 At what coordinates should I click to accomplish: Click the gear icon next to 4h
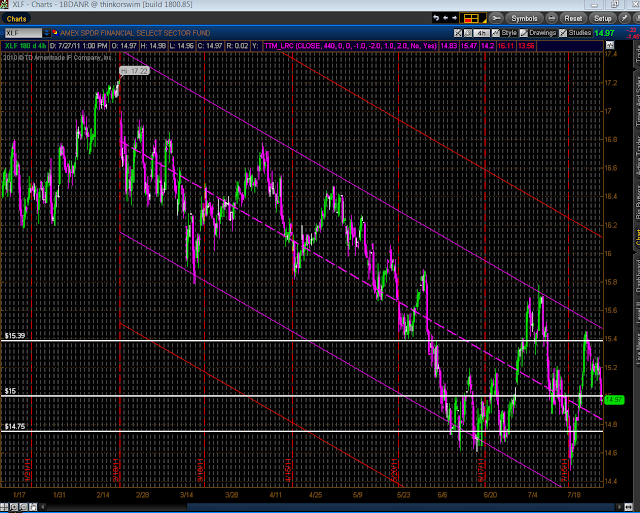click(x=468, y=33)
